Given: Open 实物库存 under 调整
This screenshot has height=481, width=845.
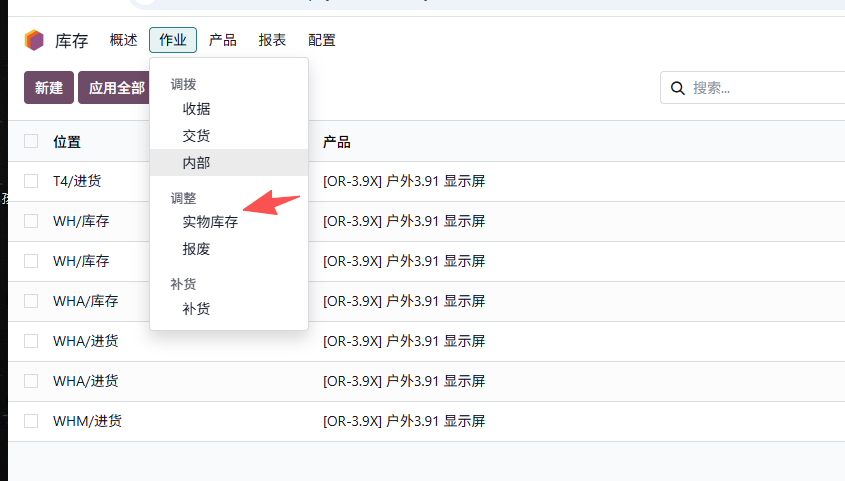Looking at the screenshot, I should tap(210, 222).
